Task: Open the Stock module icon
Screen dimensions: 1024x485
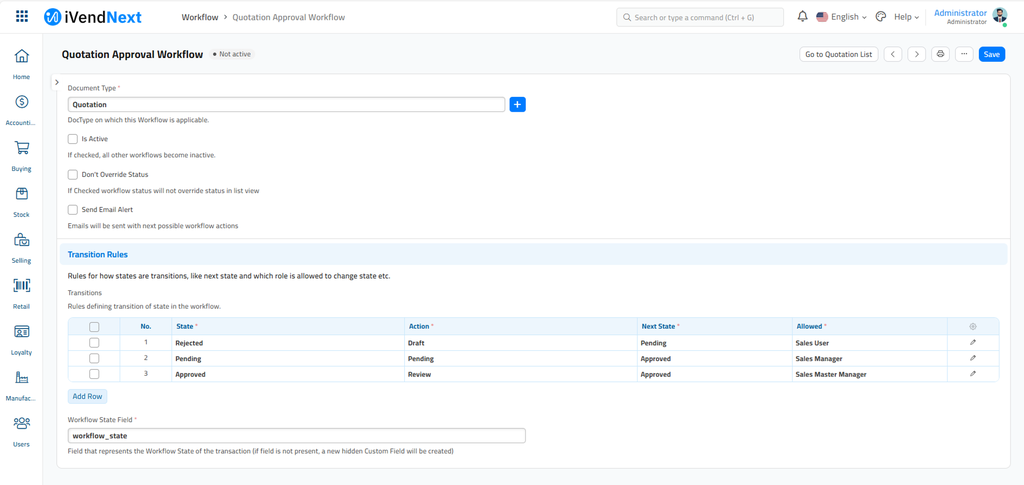Action: click(x=21, y=194)
